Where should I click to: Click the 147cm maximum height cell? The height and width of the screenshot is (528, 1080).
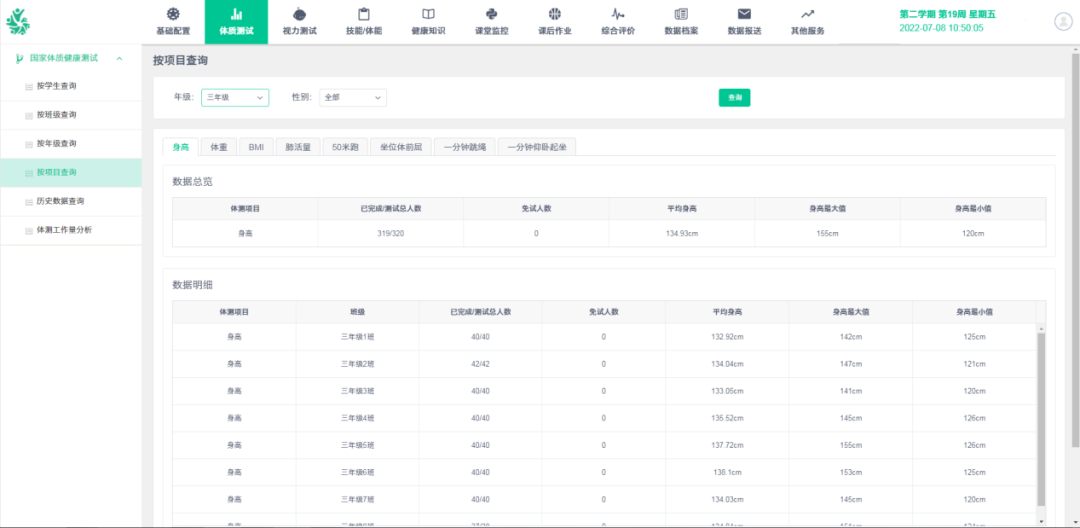coord(851,364)
